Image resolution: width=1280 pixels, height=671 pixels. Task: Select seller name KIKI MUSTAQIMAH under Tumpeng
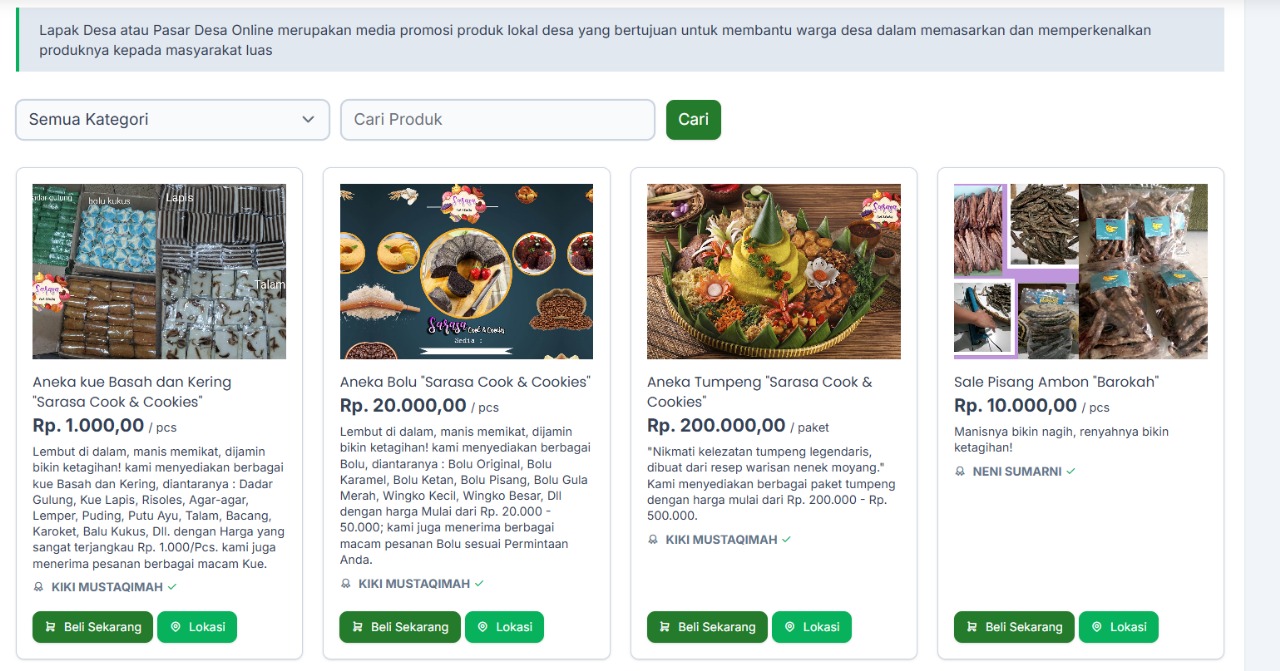click(721, 540)
